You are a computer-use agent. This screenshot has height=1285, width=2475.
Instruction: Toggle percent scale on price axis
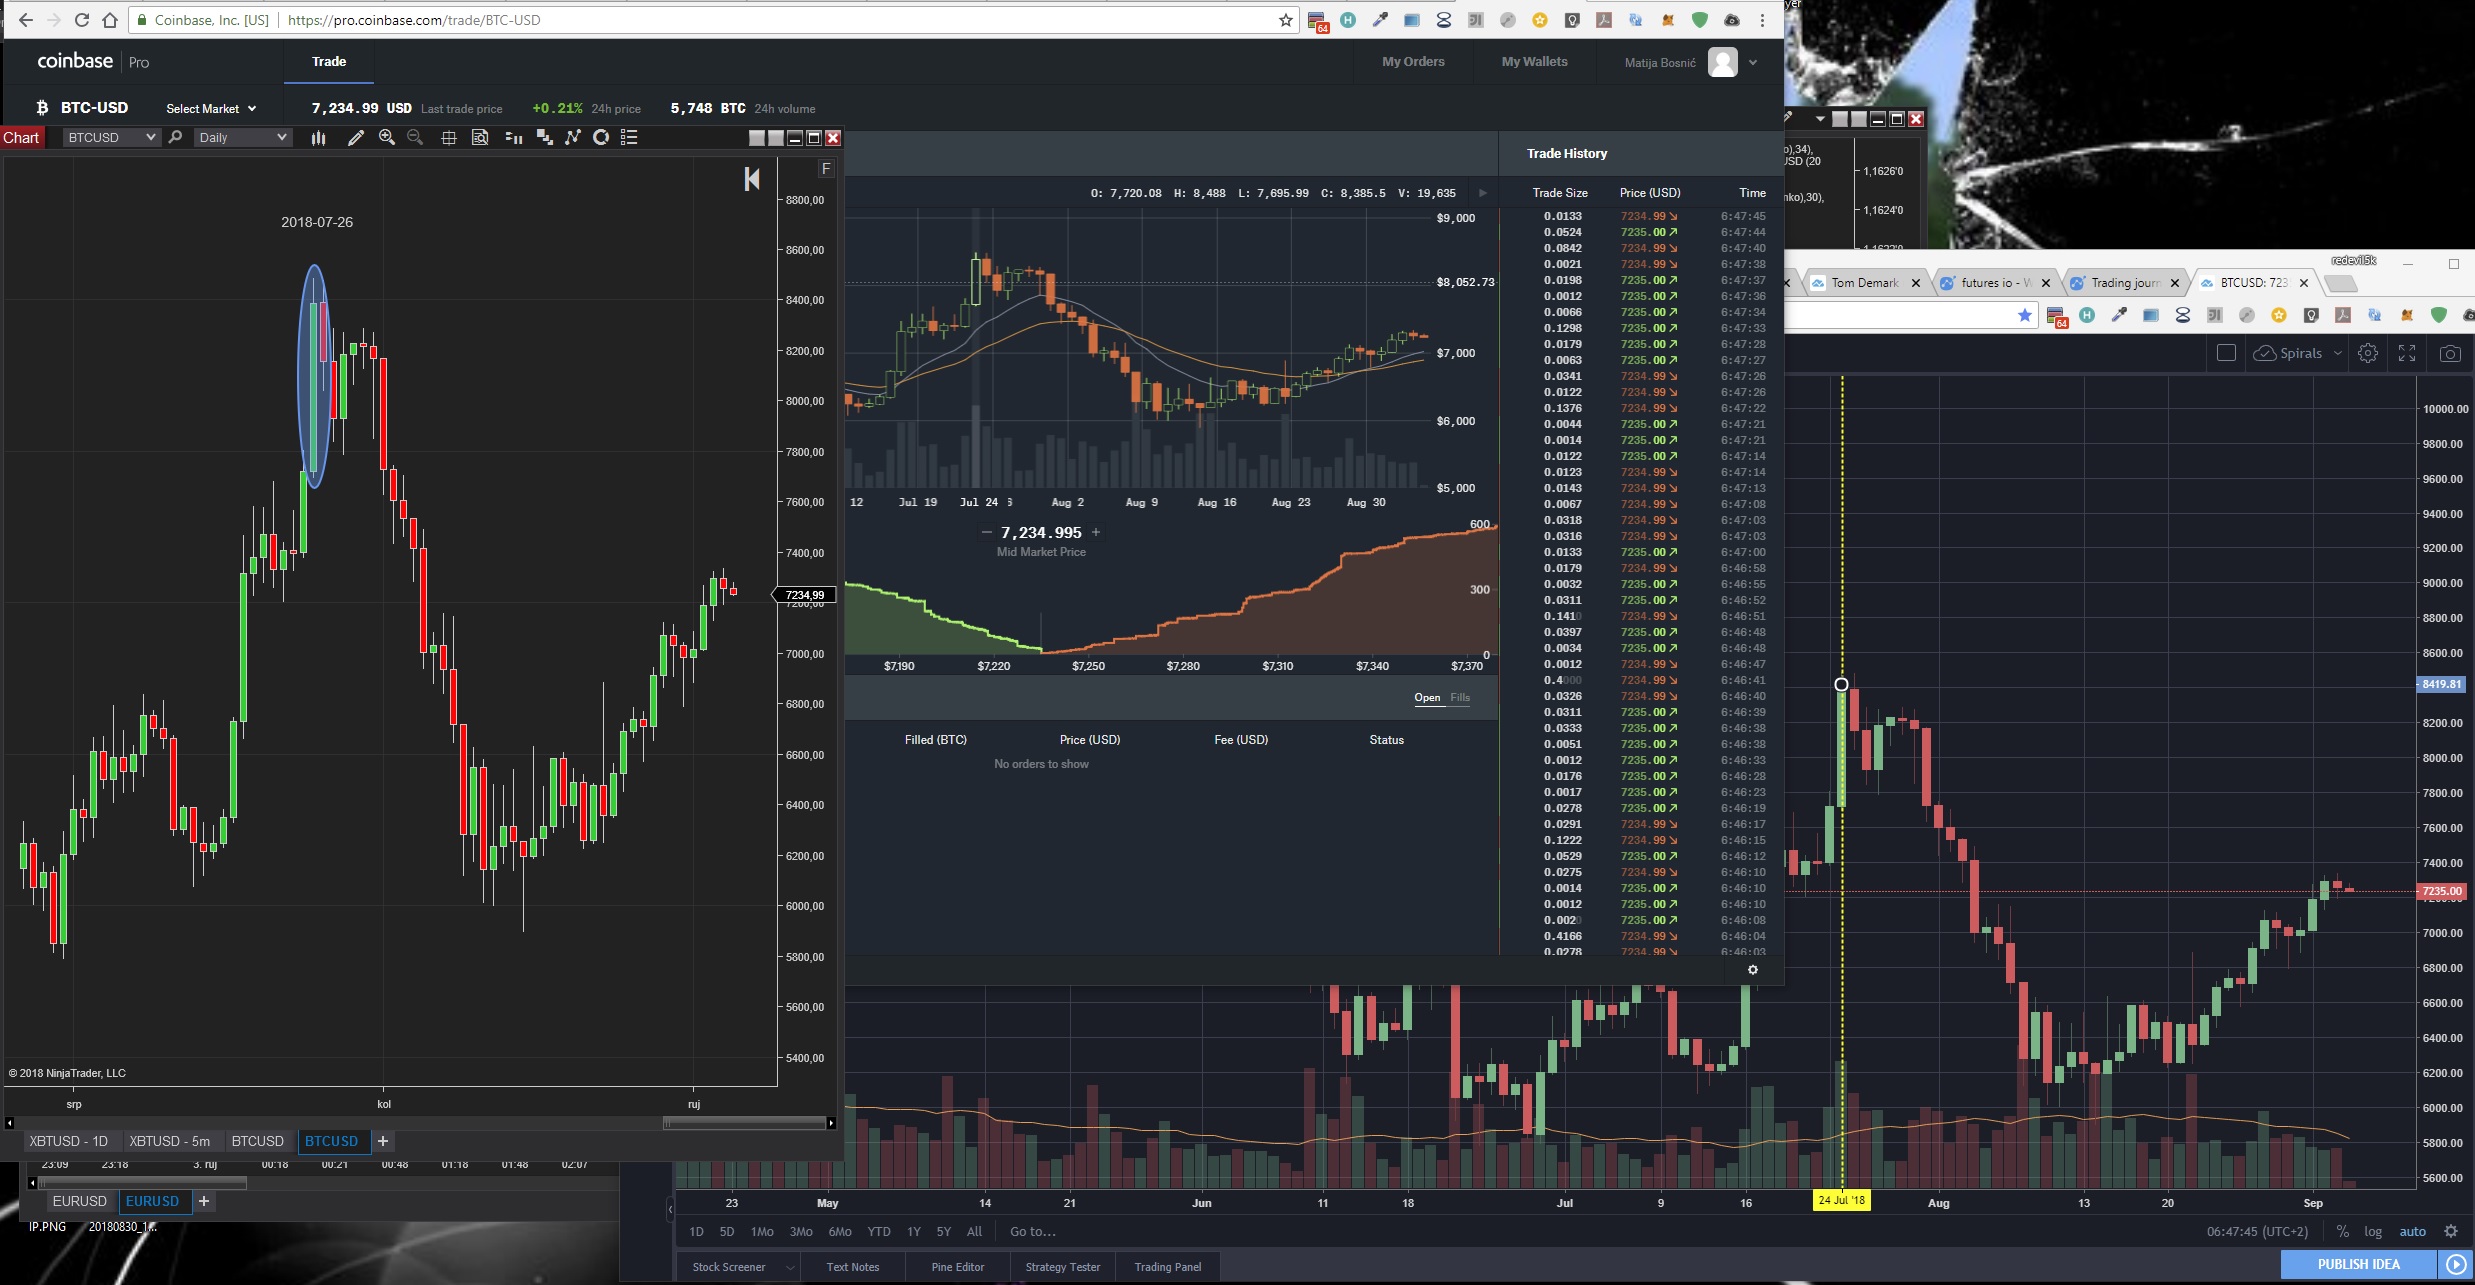[2342, 1232]
